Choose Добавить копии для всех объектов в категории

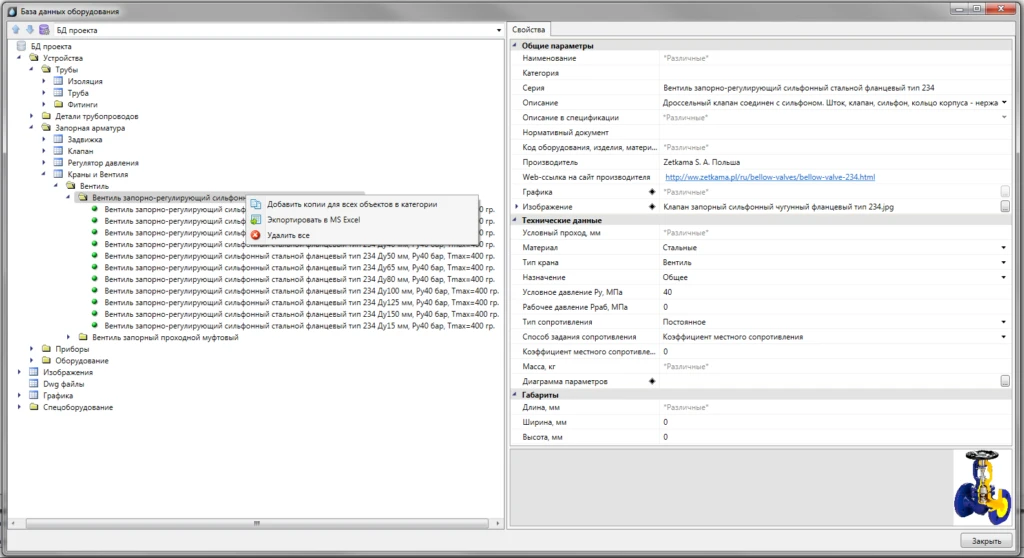point(351,204)
